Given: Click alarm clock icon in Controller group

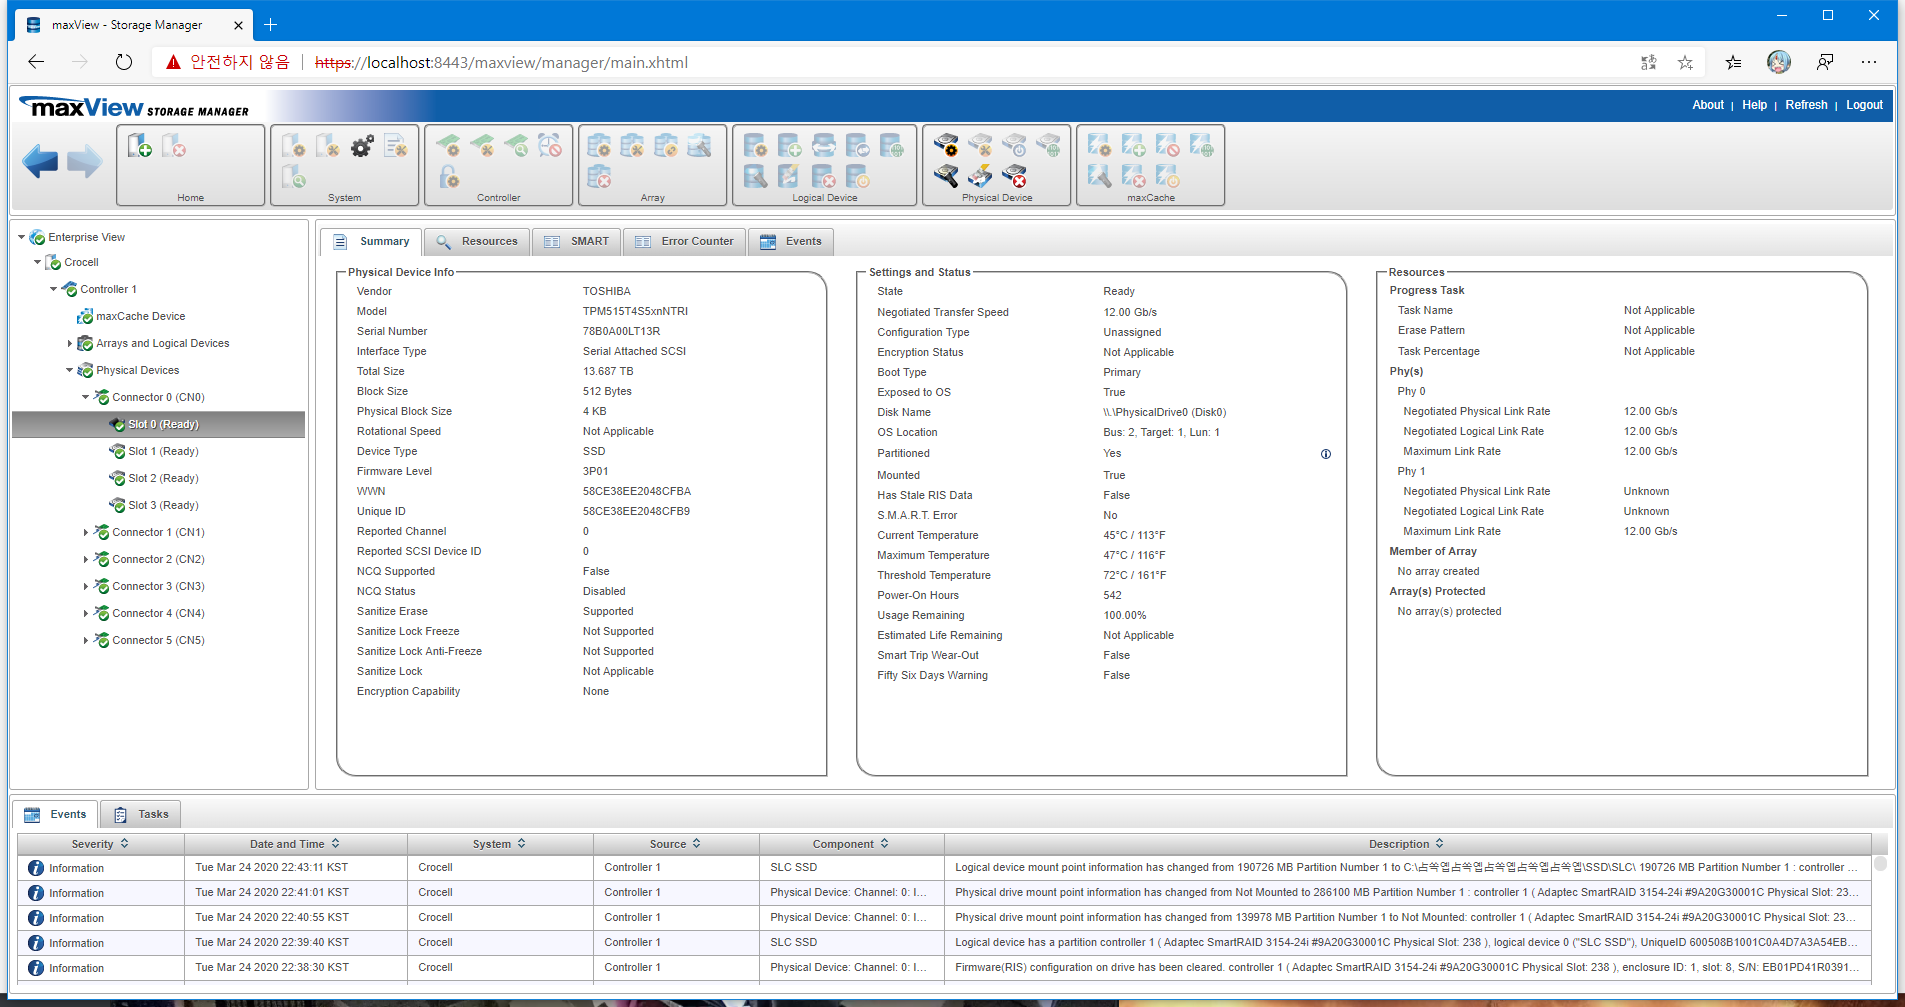Looking at the screenshot, I should click(549, 146).
